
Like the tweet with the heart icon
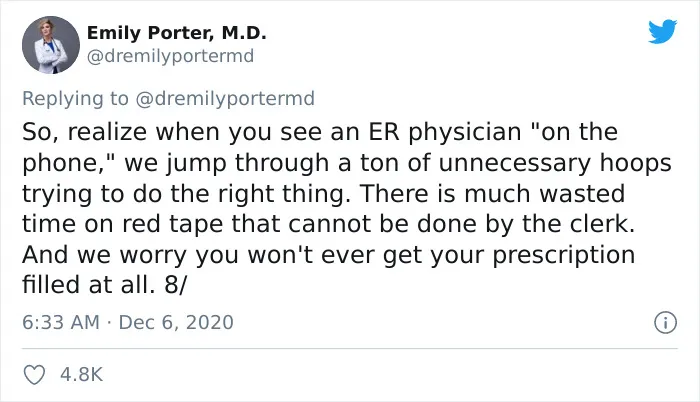[x=34, y=374]
